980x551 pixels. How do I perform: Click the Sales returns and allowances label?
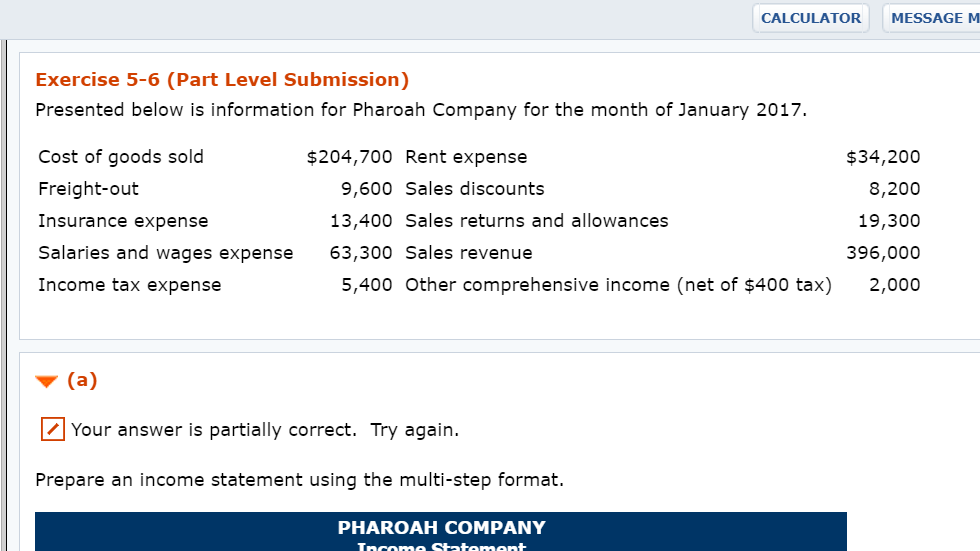tap(537, 221)
